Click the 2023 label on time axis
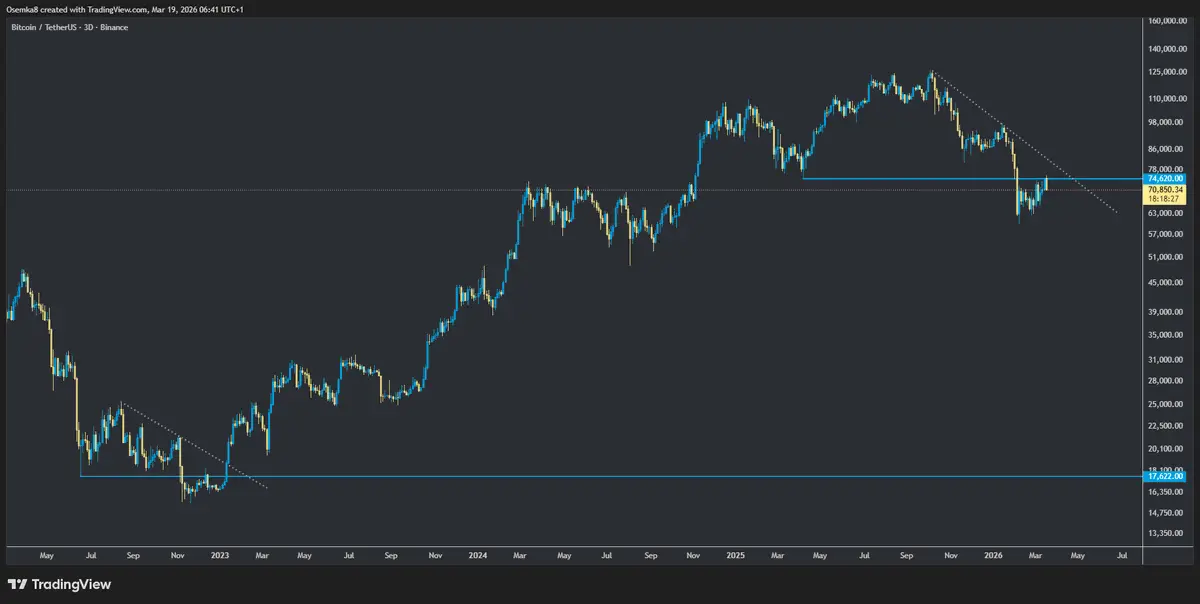Screen dimensions: 1200x604 click(x=221, y=553)
